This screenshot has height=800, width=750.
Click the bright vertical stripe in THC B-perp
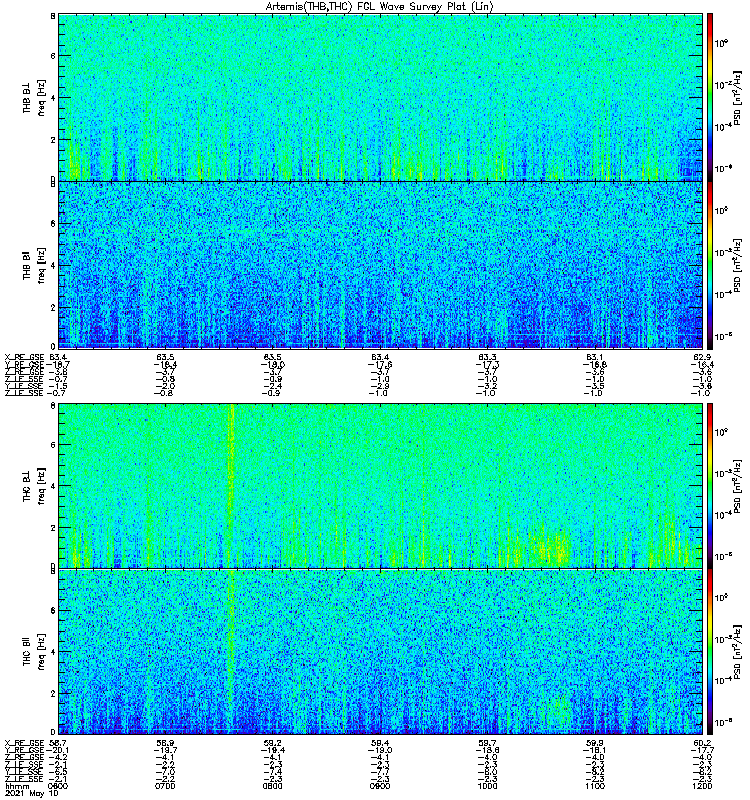(x=232, y=485)
